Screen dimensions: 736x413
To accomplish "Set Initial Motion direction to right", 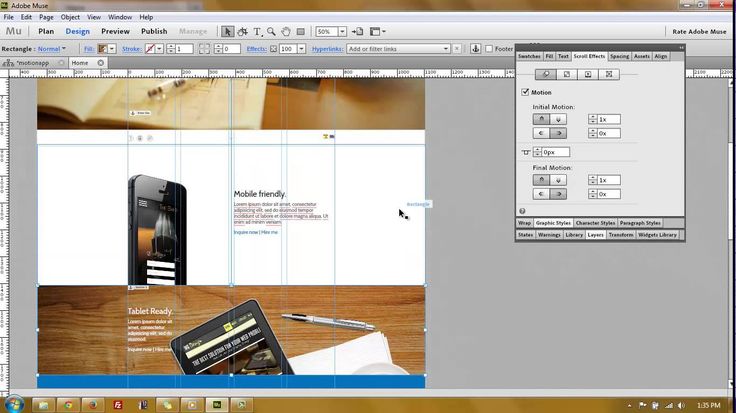I will pos(558,133).
